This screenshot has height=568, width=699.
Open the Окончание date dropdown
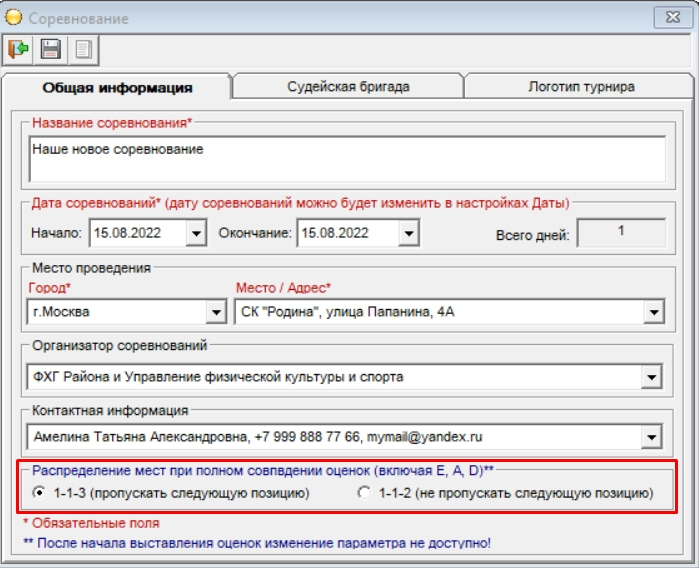(407, 234)
